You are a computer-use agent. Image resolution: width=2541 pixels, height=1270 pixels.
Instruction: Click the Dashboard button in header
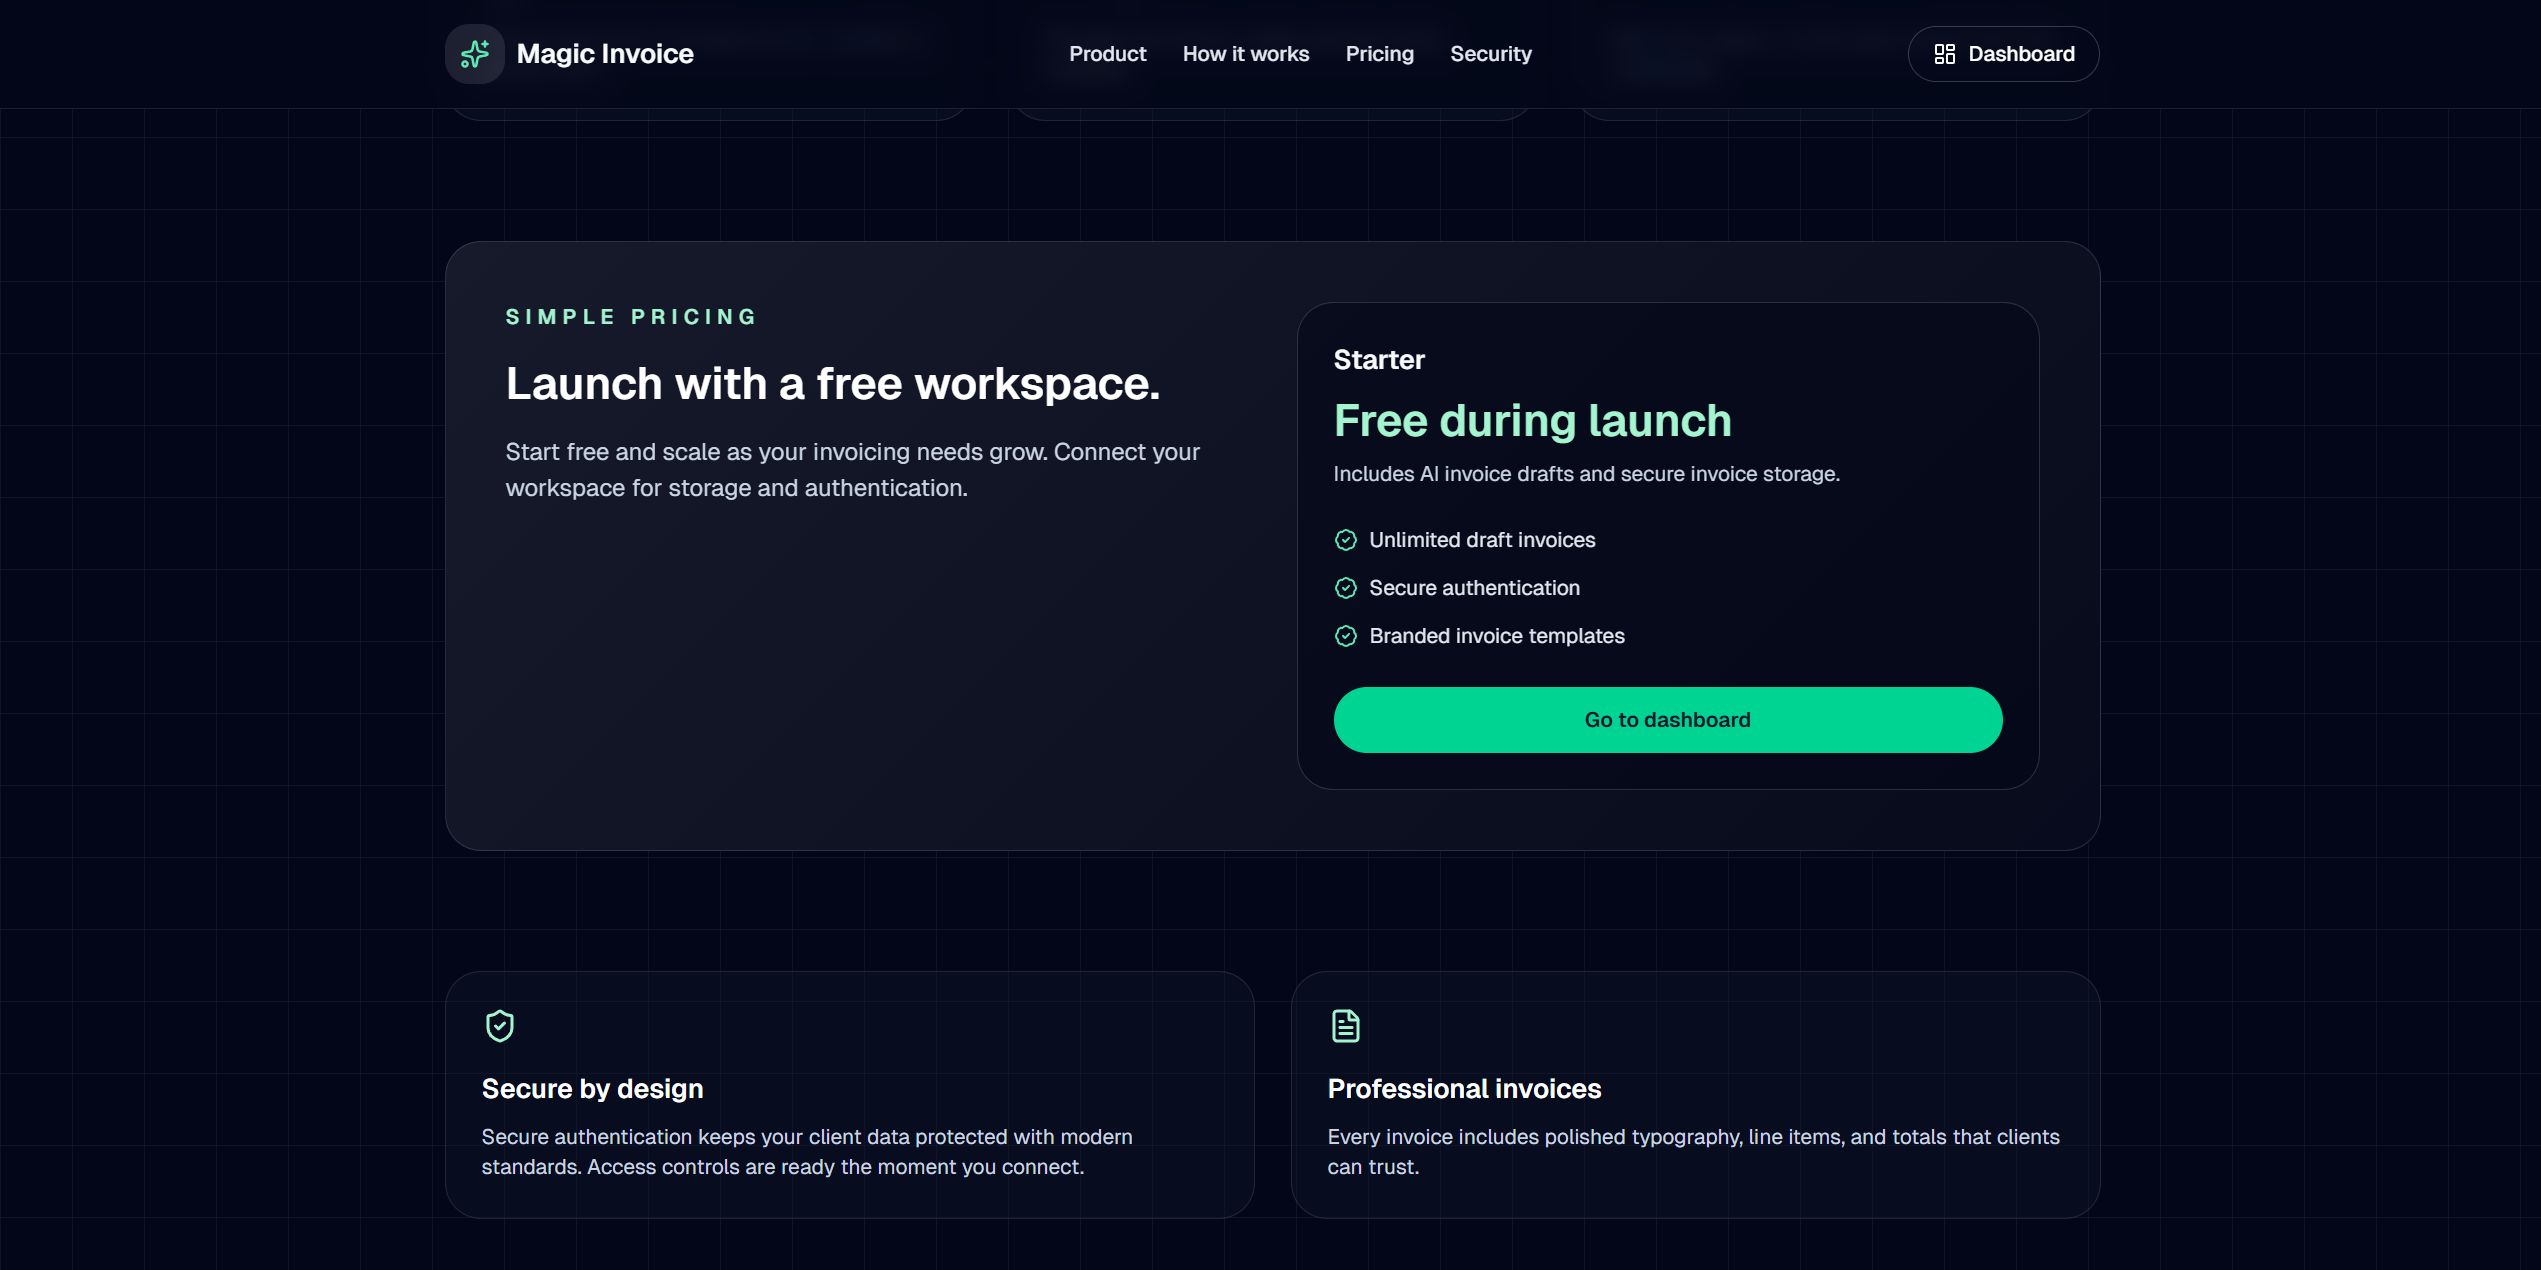(x=2003, y=54)
